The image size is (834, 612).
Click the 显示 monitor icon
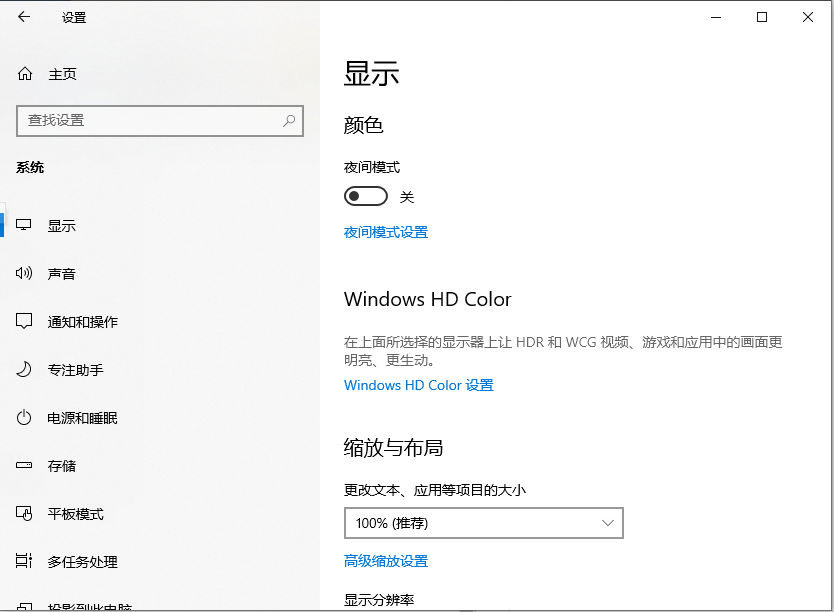pyautogui.click(x=24, y=226)
